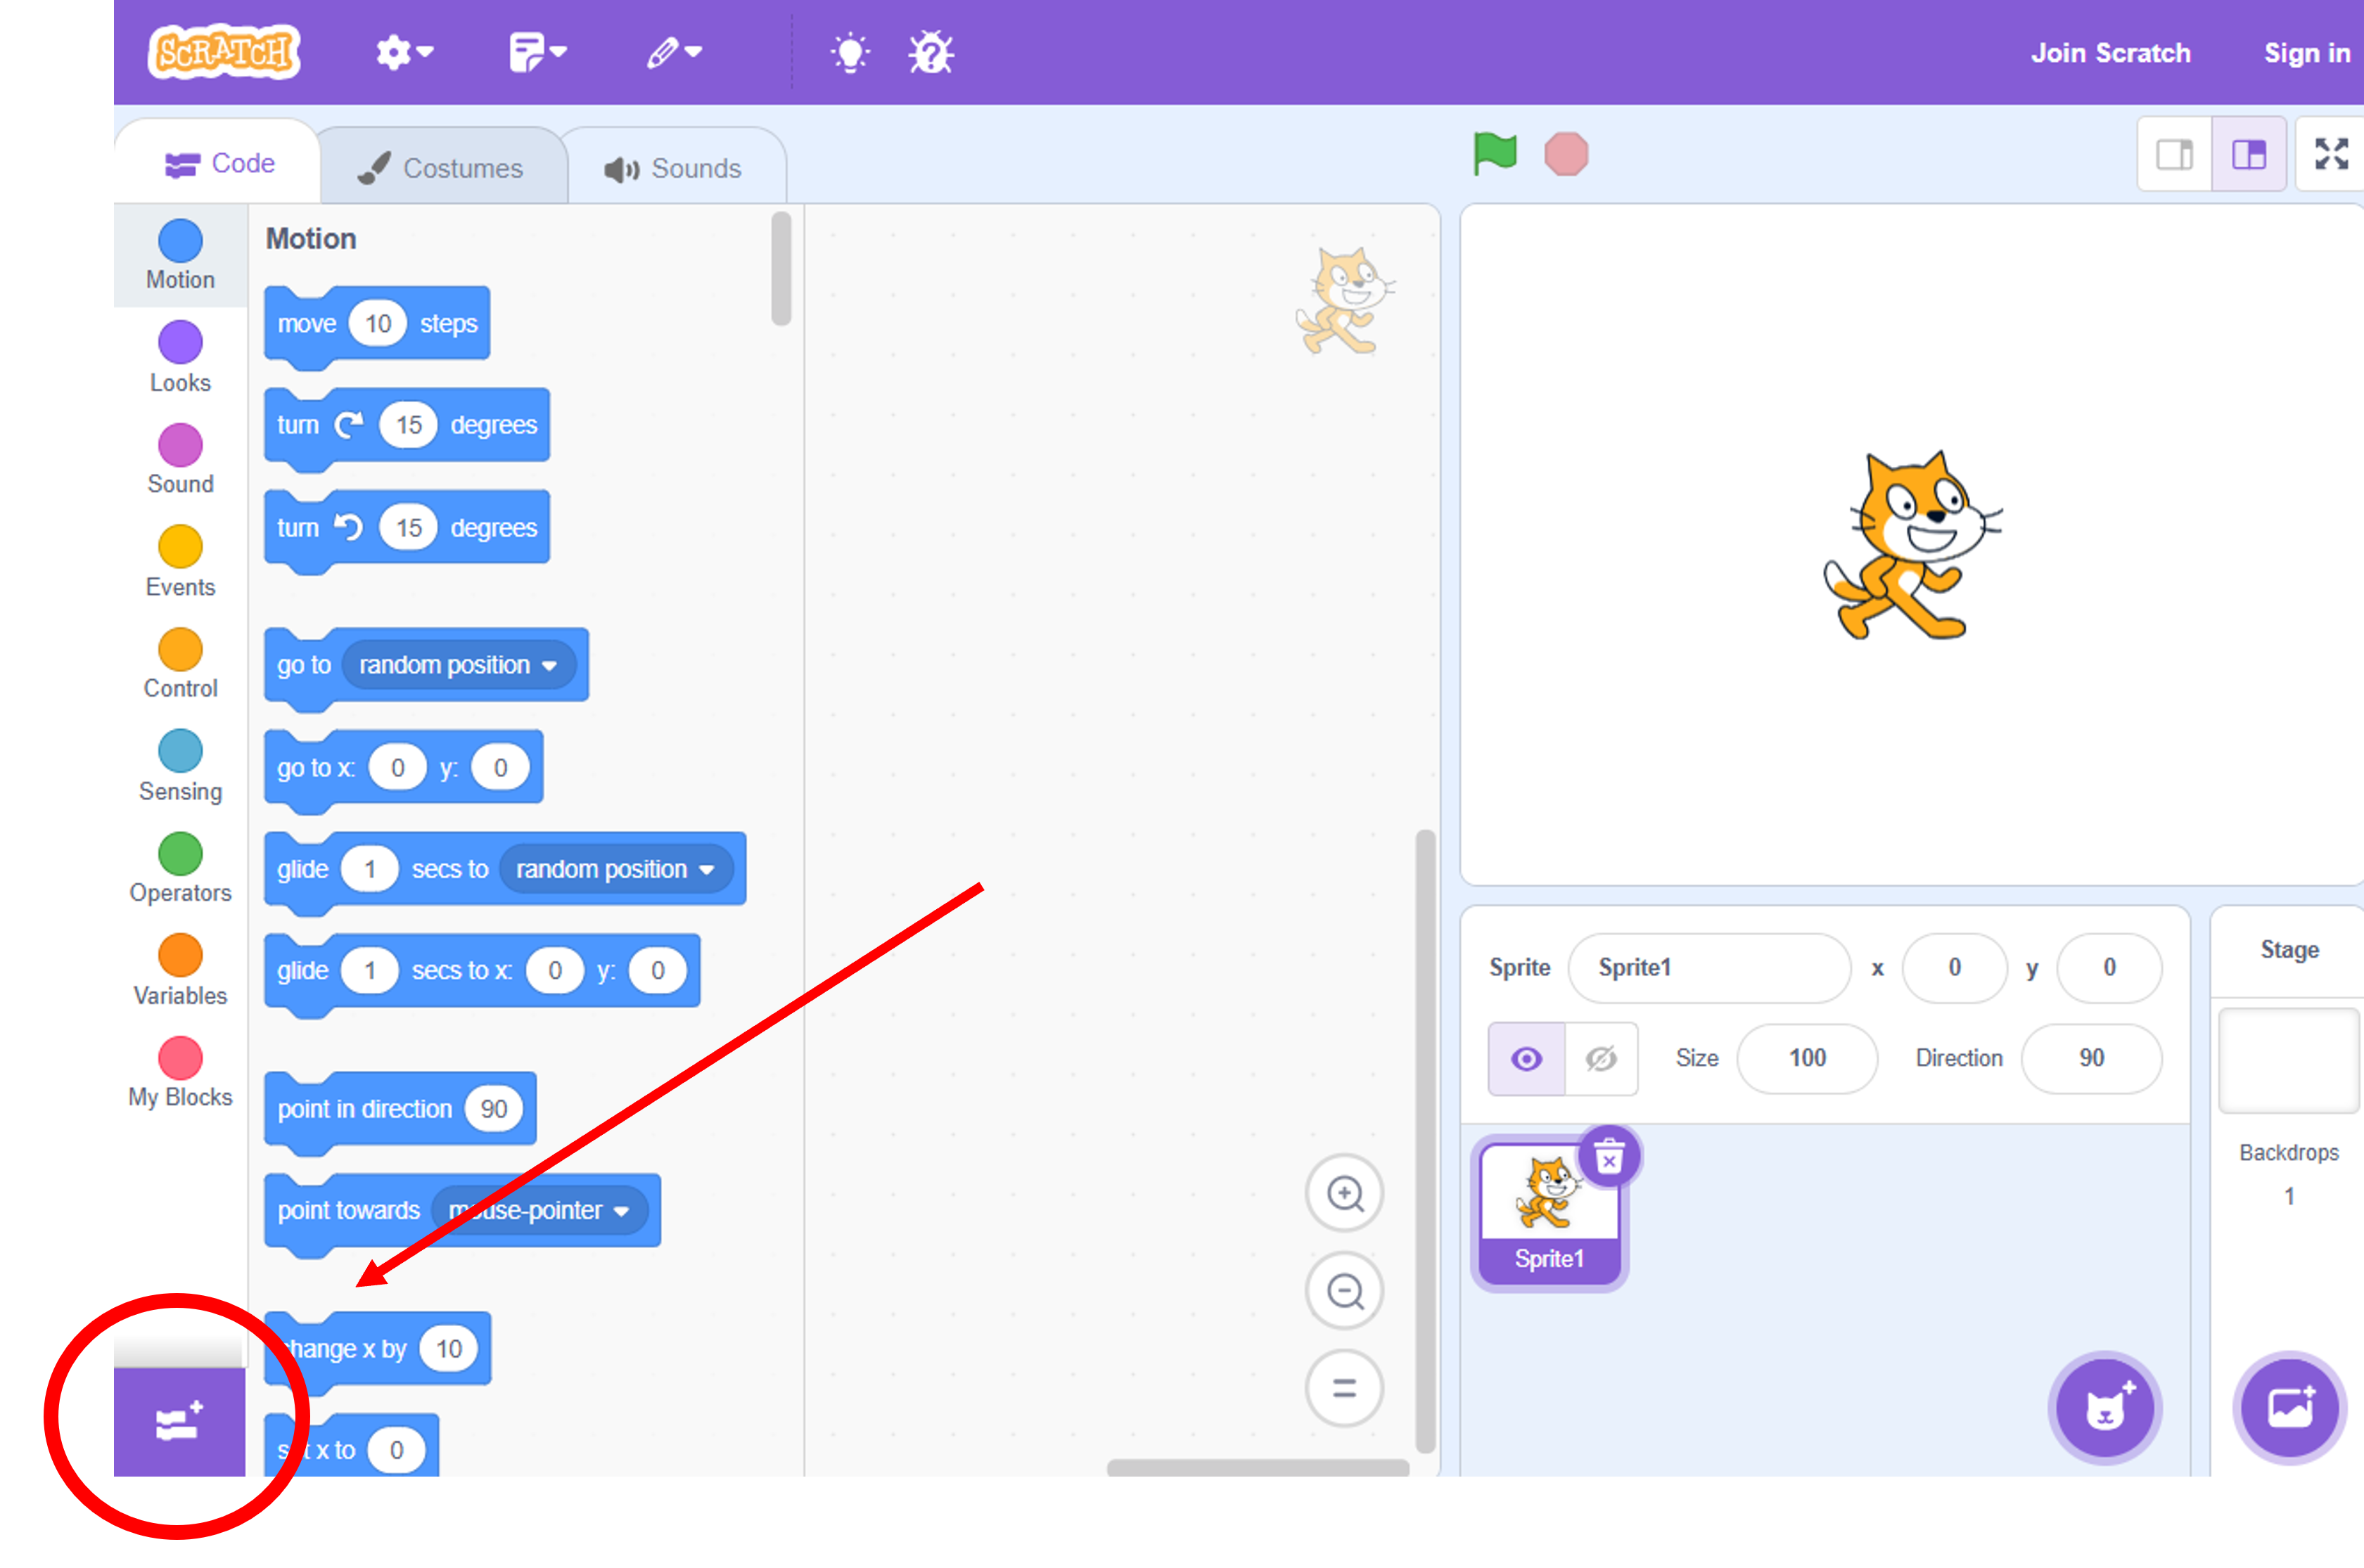The height and width of the screenshot is (1568, 2364).
Task: Hide sprite using the crossed-eye icon
Action: [1601, 1058]
